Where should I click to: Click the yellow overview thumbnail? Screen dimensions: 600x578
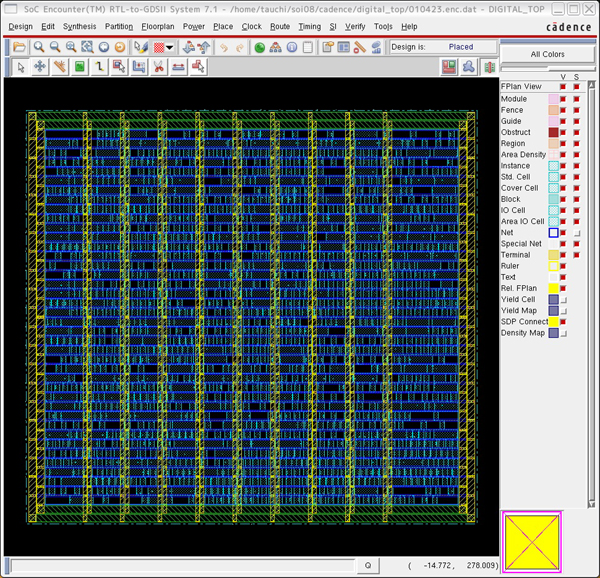point(532,542)
